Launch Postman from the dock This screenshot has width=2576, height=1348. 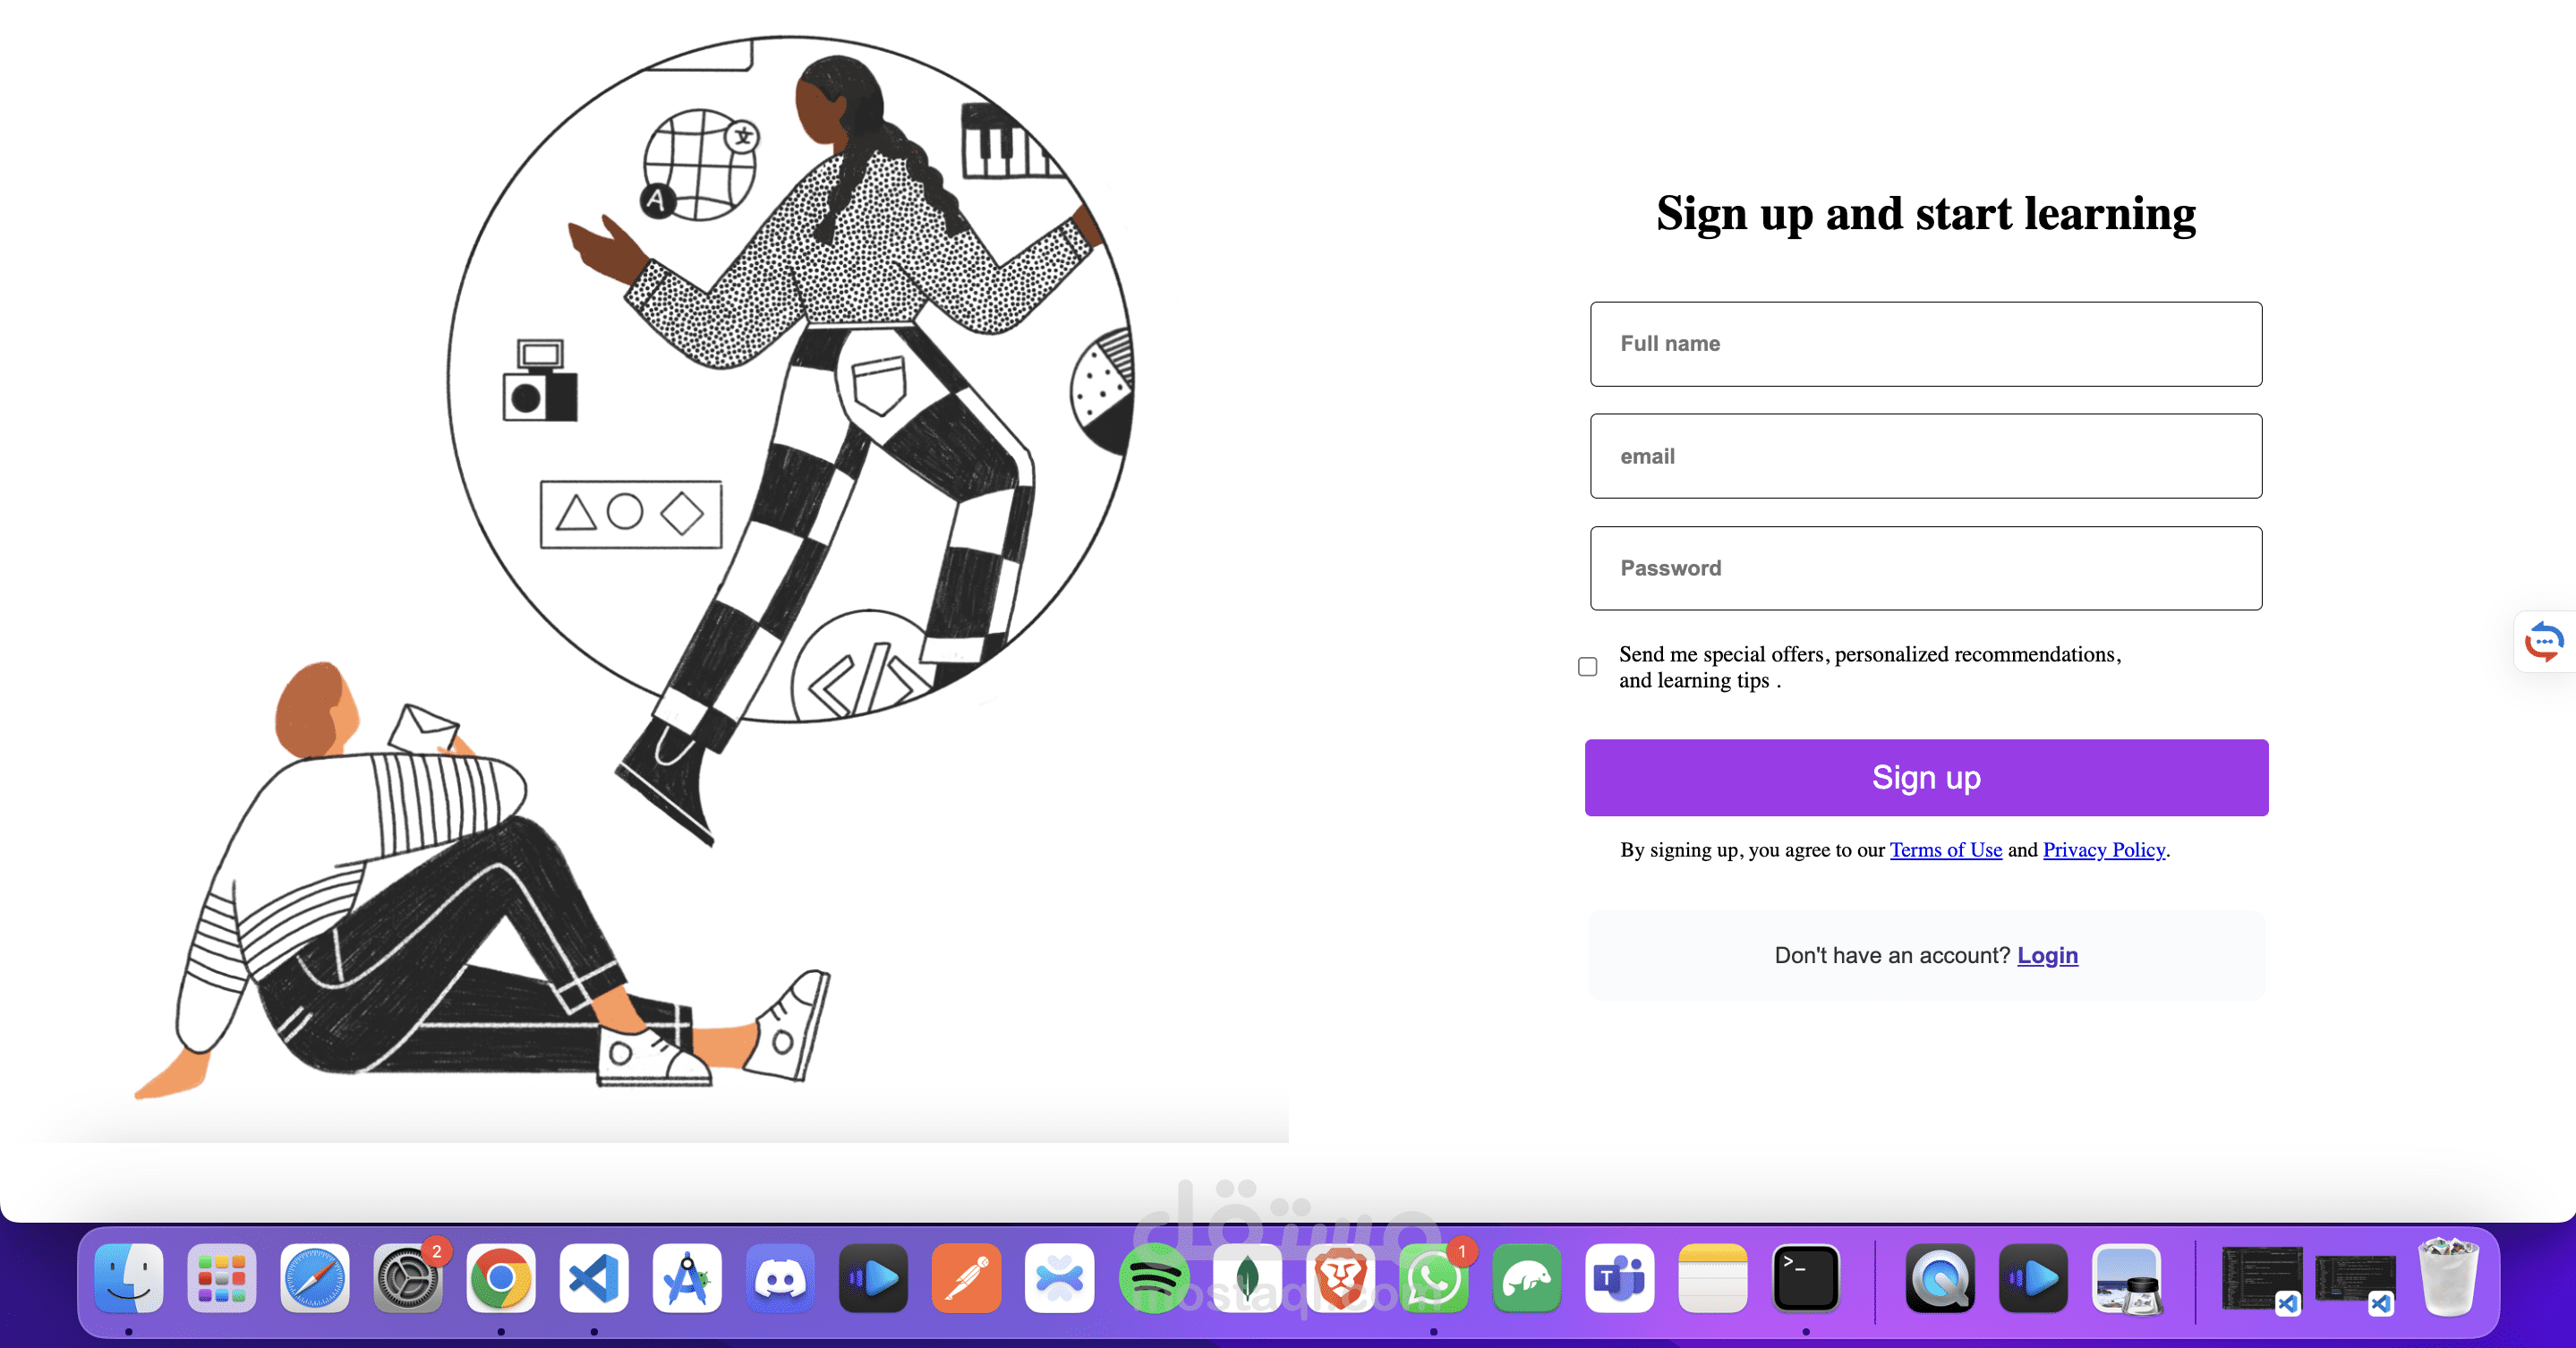966,1278
